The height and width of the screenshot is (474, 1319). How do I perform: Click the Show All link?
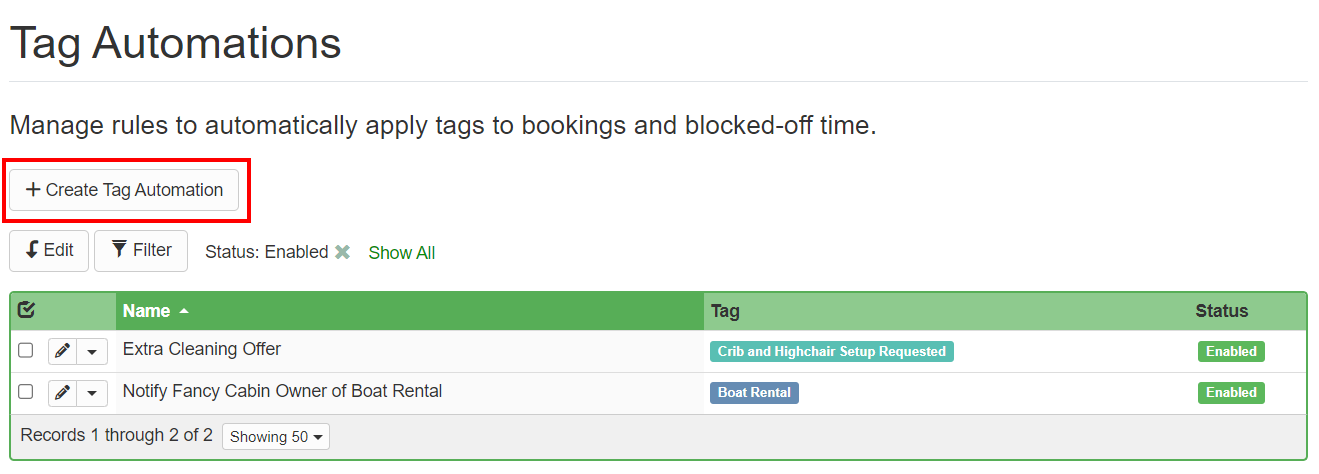click(x=401, y=253)
